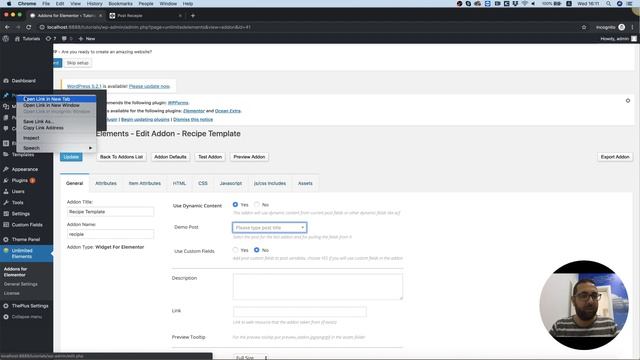This screenshot has width=640, height=360.
Task: Expand the Speech submenu arrow
Action: click(90, 148)
